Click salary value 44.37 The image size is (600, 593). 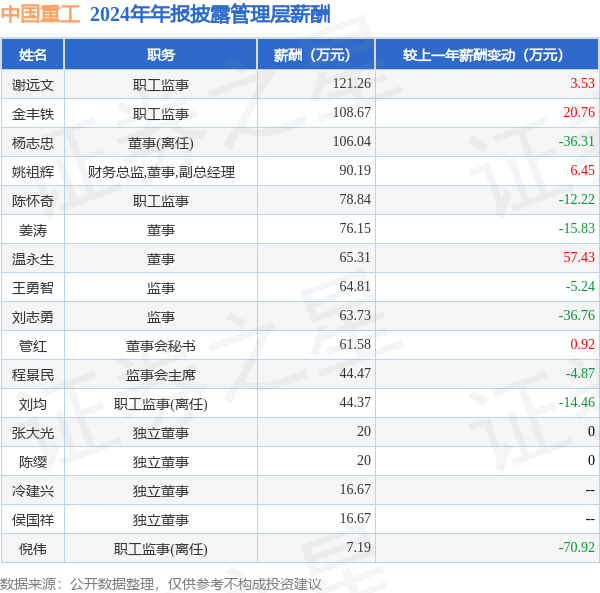[355, 402]
